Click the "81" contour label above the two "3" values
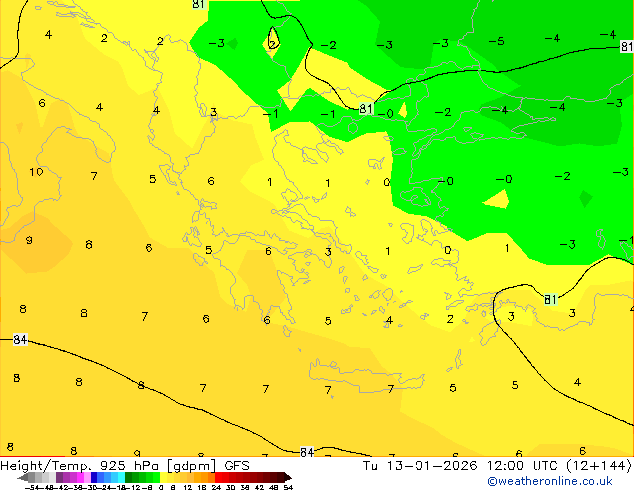This screenshot has width=634, height=490. [x=550, y=300]
